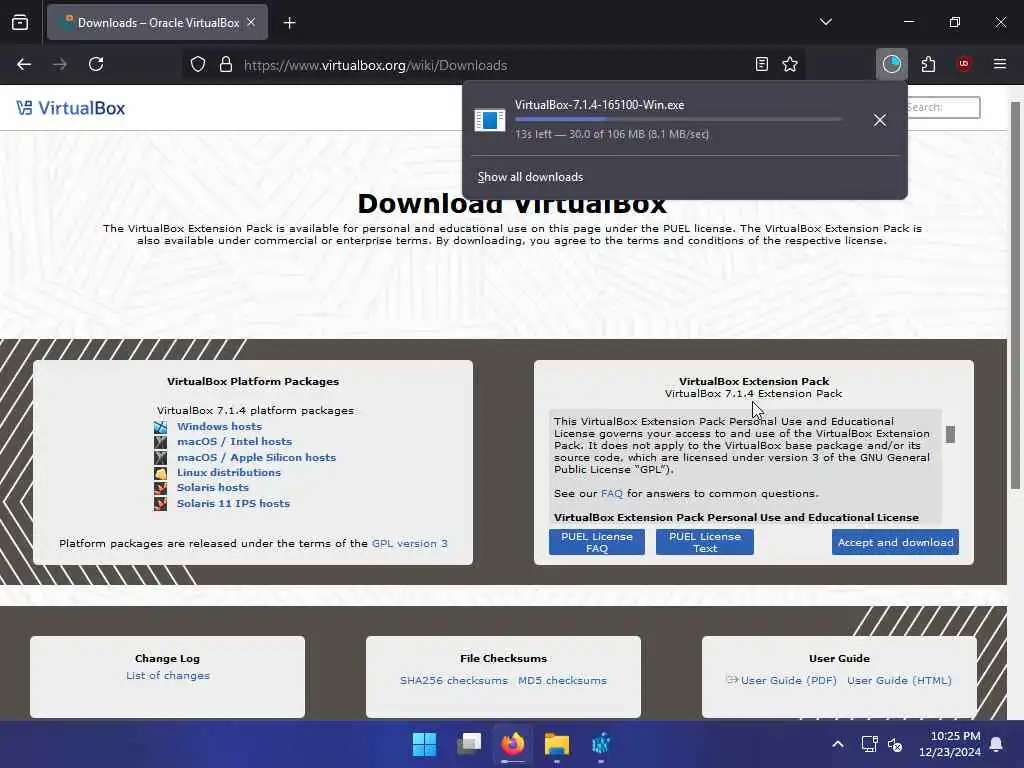Open the Solaris 11 IPS hosts link
Screen dimensions: 1024x768
tap(233, 504)
